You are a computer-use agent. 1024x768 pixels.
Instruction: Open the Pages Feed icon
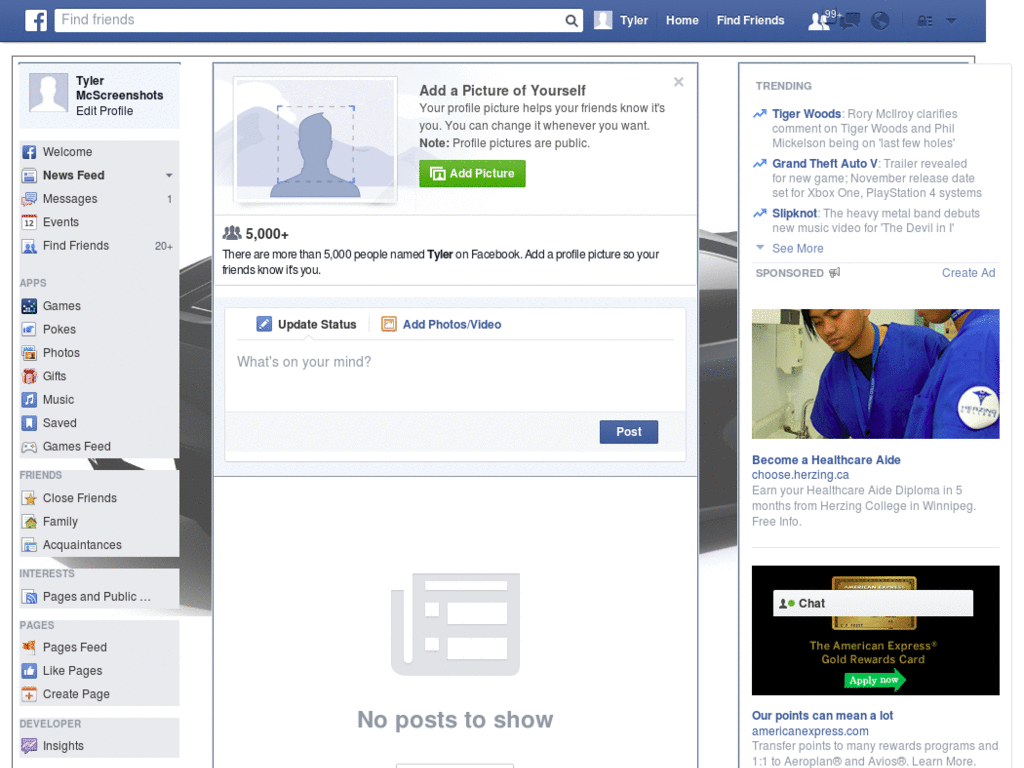tap(29, 647)
